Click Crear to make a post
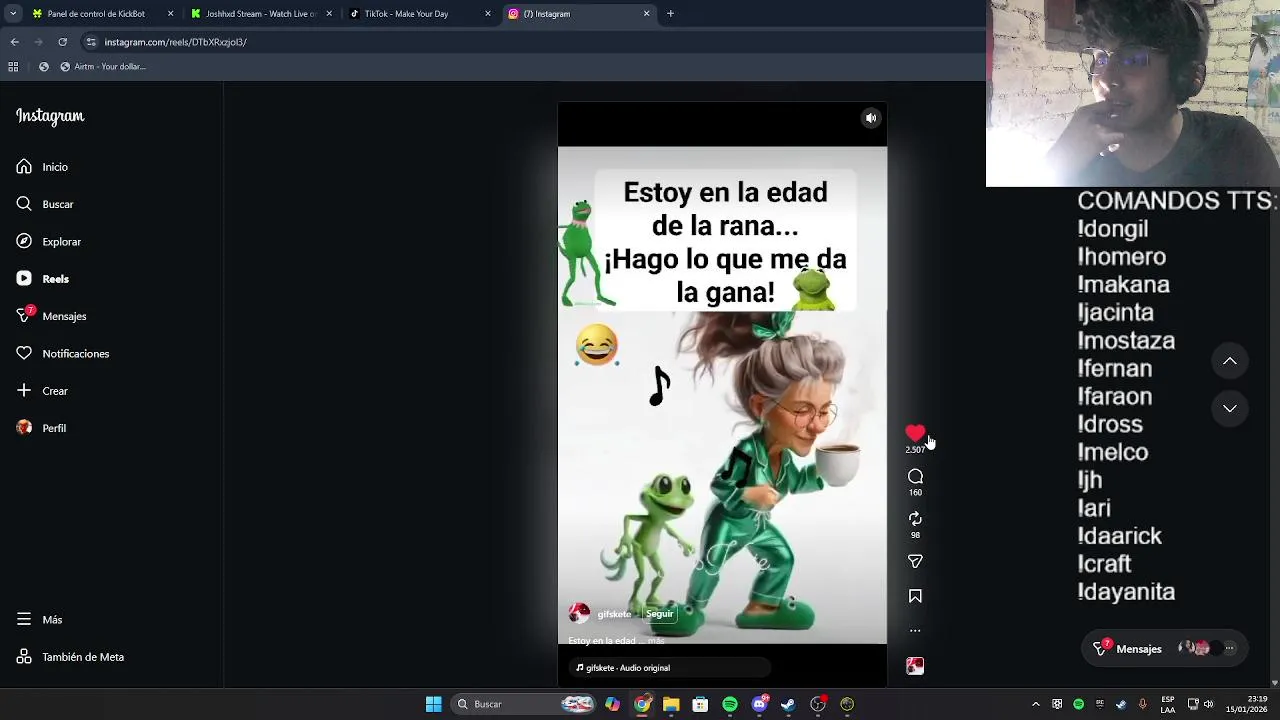 click(41, 391)
